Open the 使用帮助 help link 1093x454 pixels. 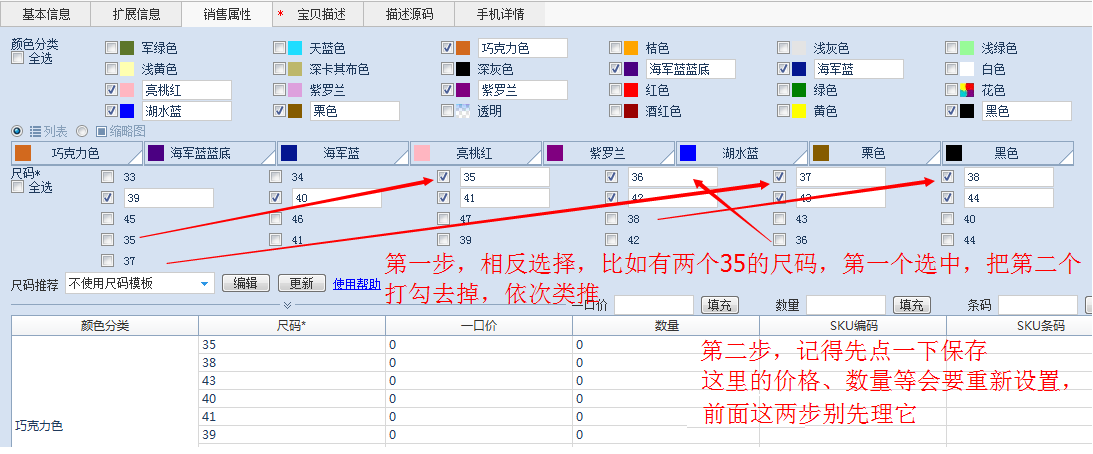click(x=356, y=284)
